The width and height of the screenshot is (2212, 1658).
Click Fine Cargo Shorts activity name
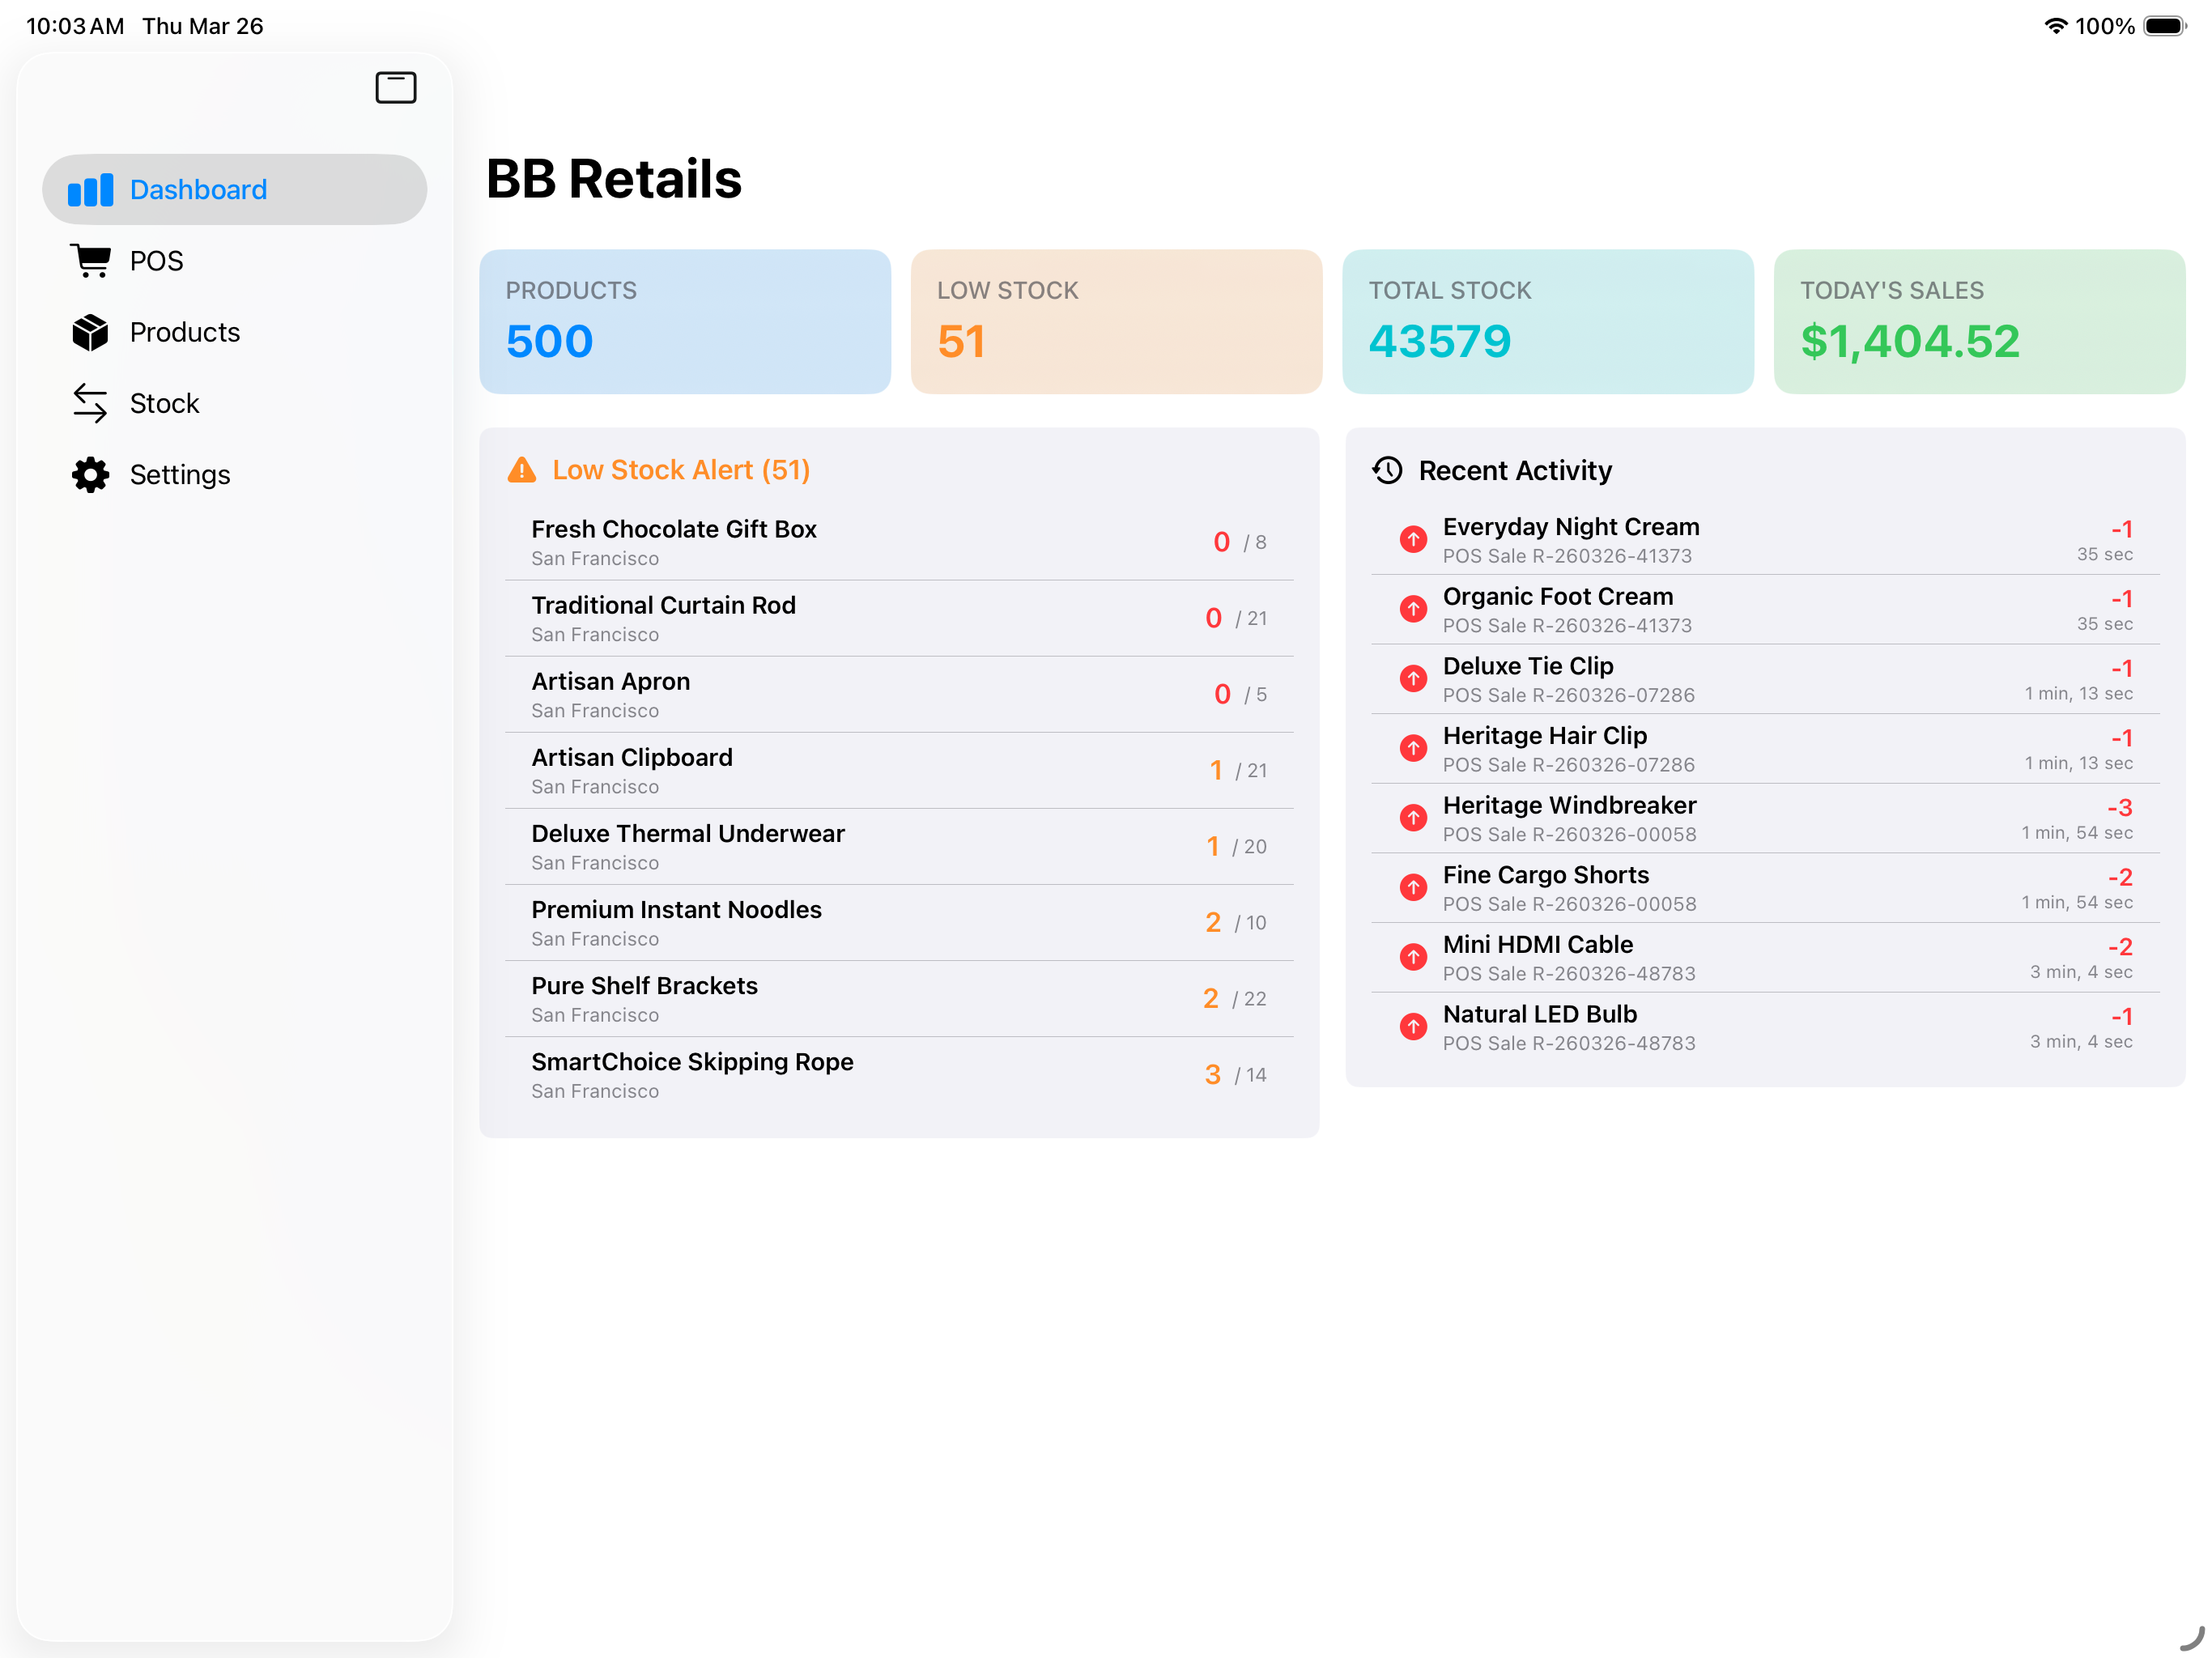[1545, 875]
